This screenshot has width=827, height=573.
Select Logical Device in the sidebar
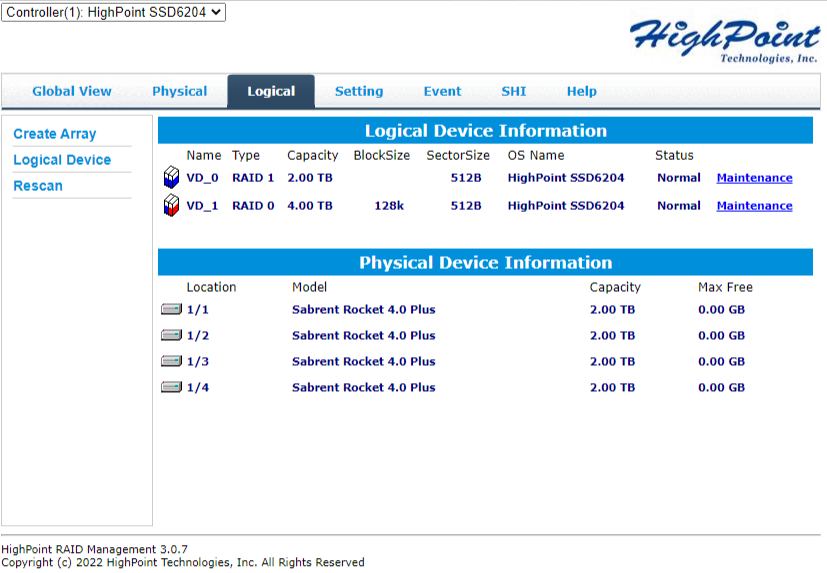tap(62, 160)
